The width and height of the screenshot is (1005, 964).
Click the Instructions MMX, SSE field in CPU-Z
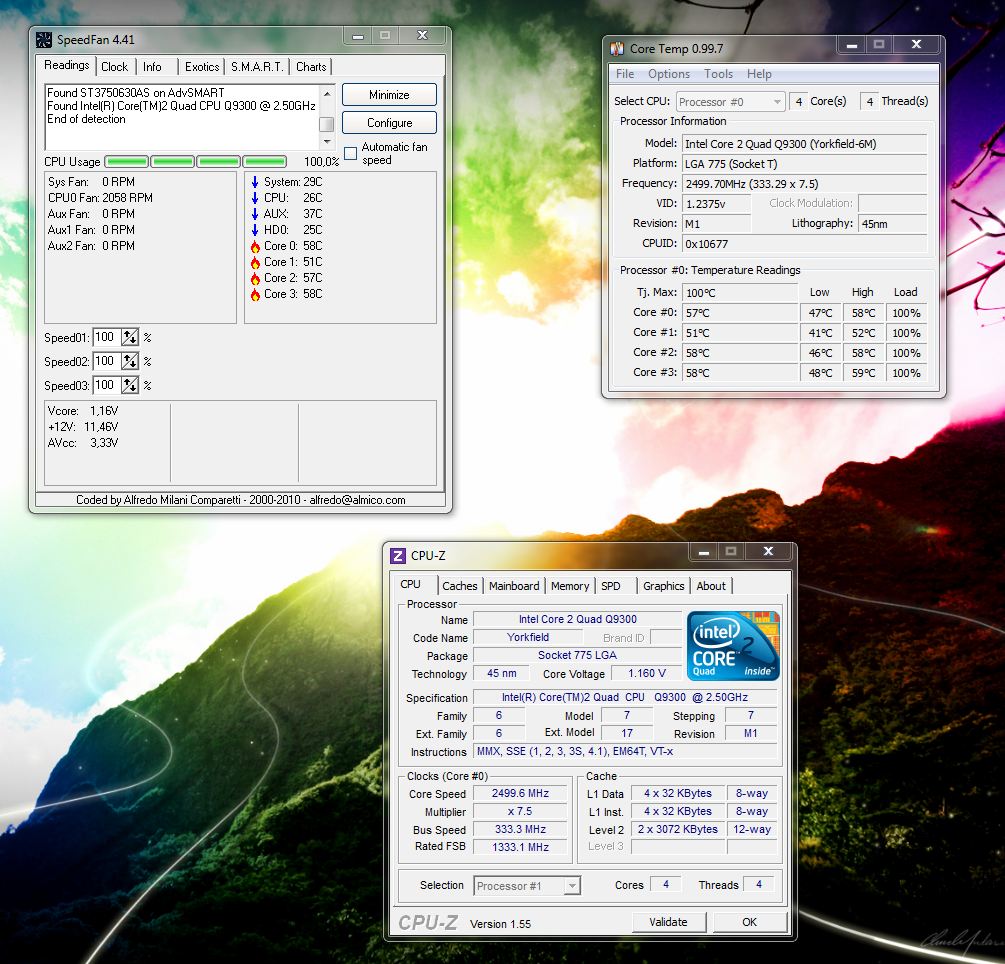click(625, 751)
